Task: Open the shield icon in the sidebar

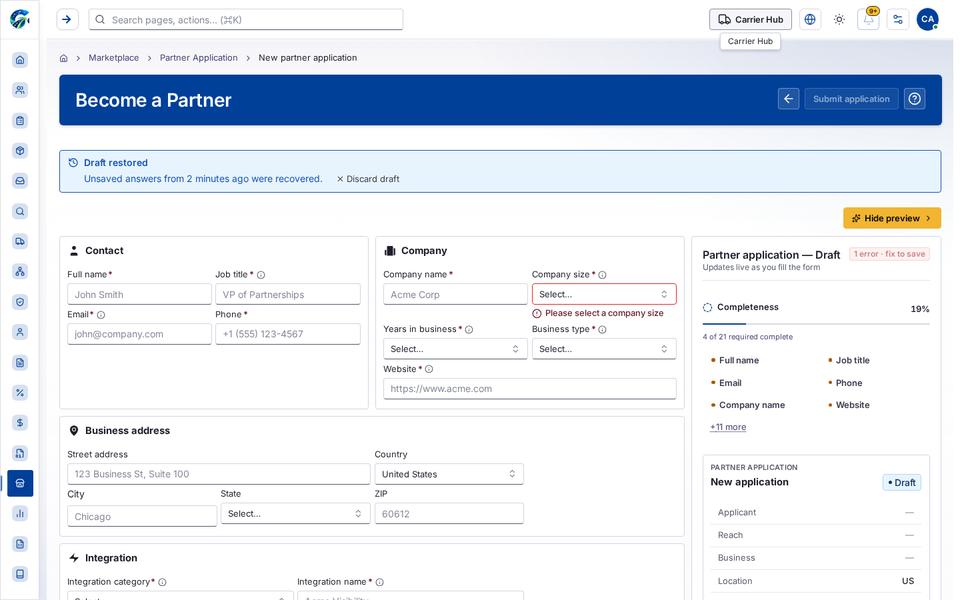Action: coord(20,302)
